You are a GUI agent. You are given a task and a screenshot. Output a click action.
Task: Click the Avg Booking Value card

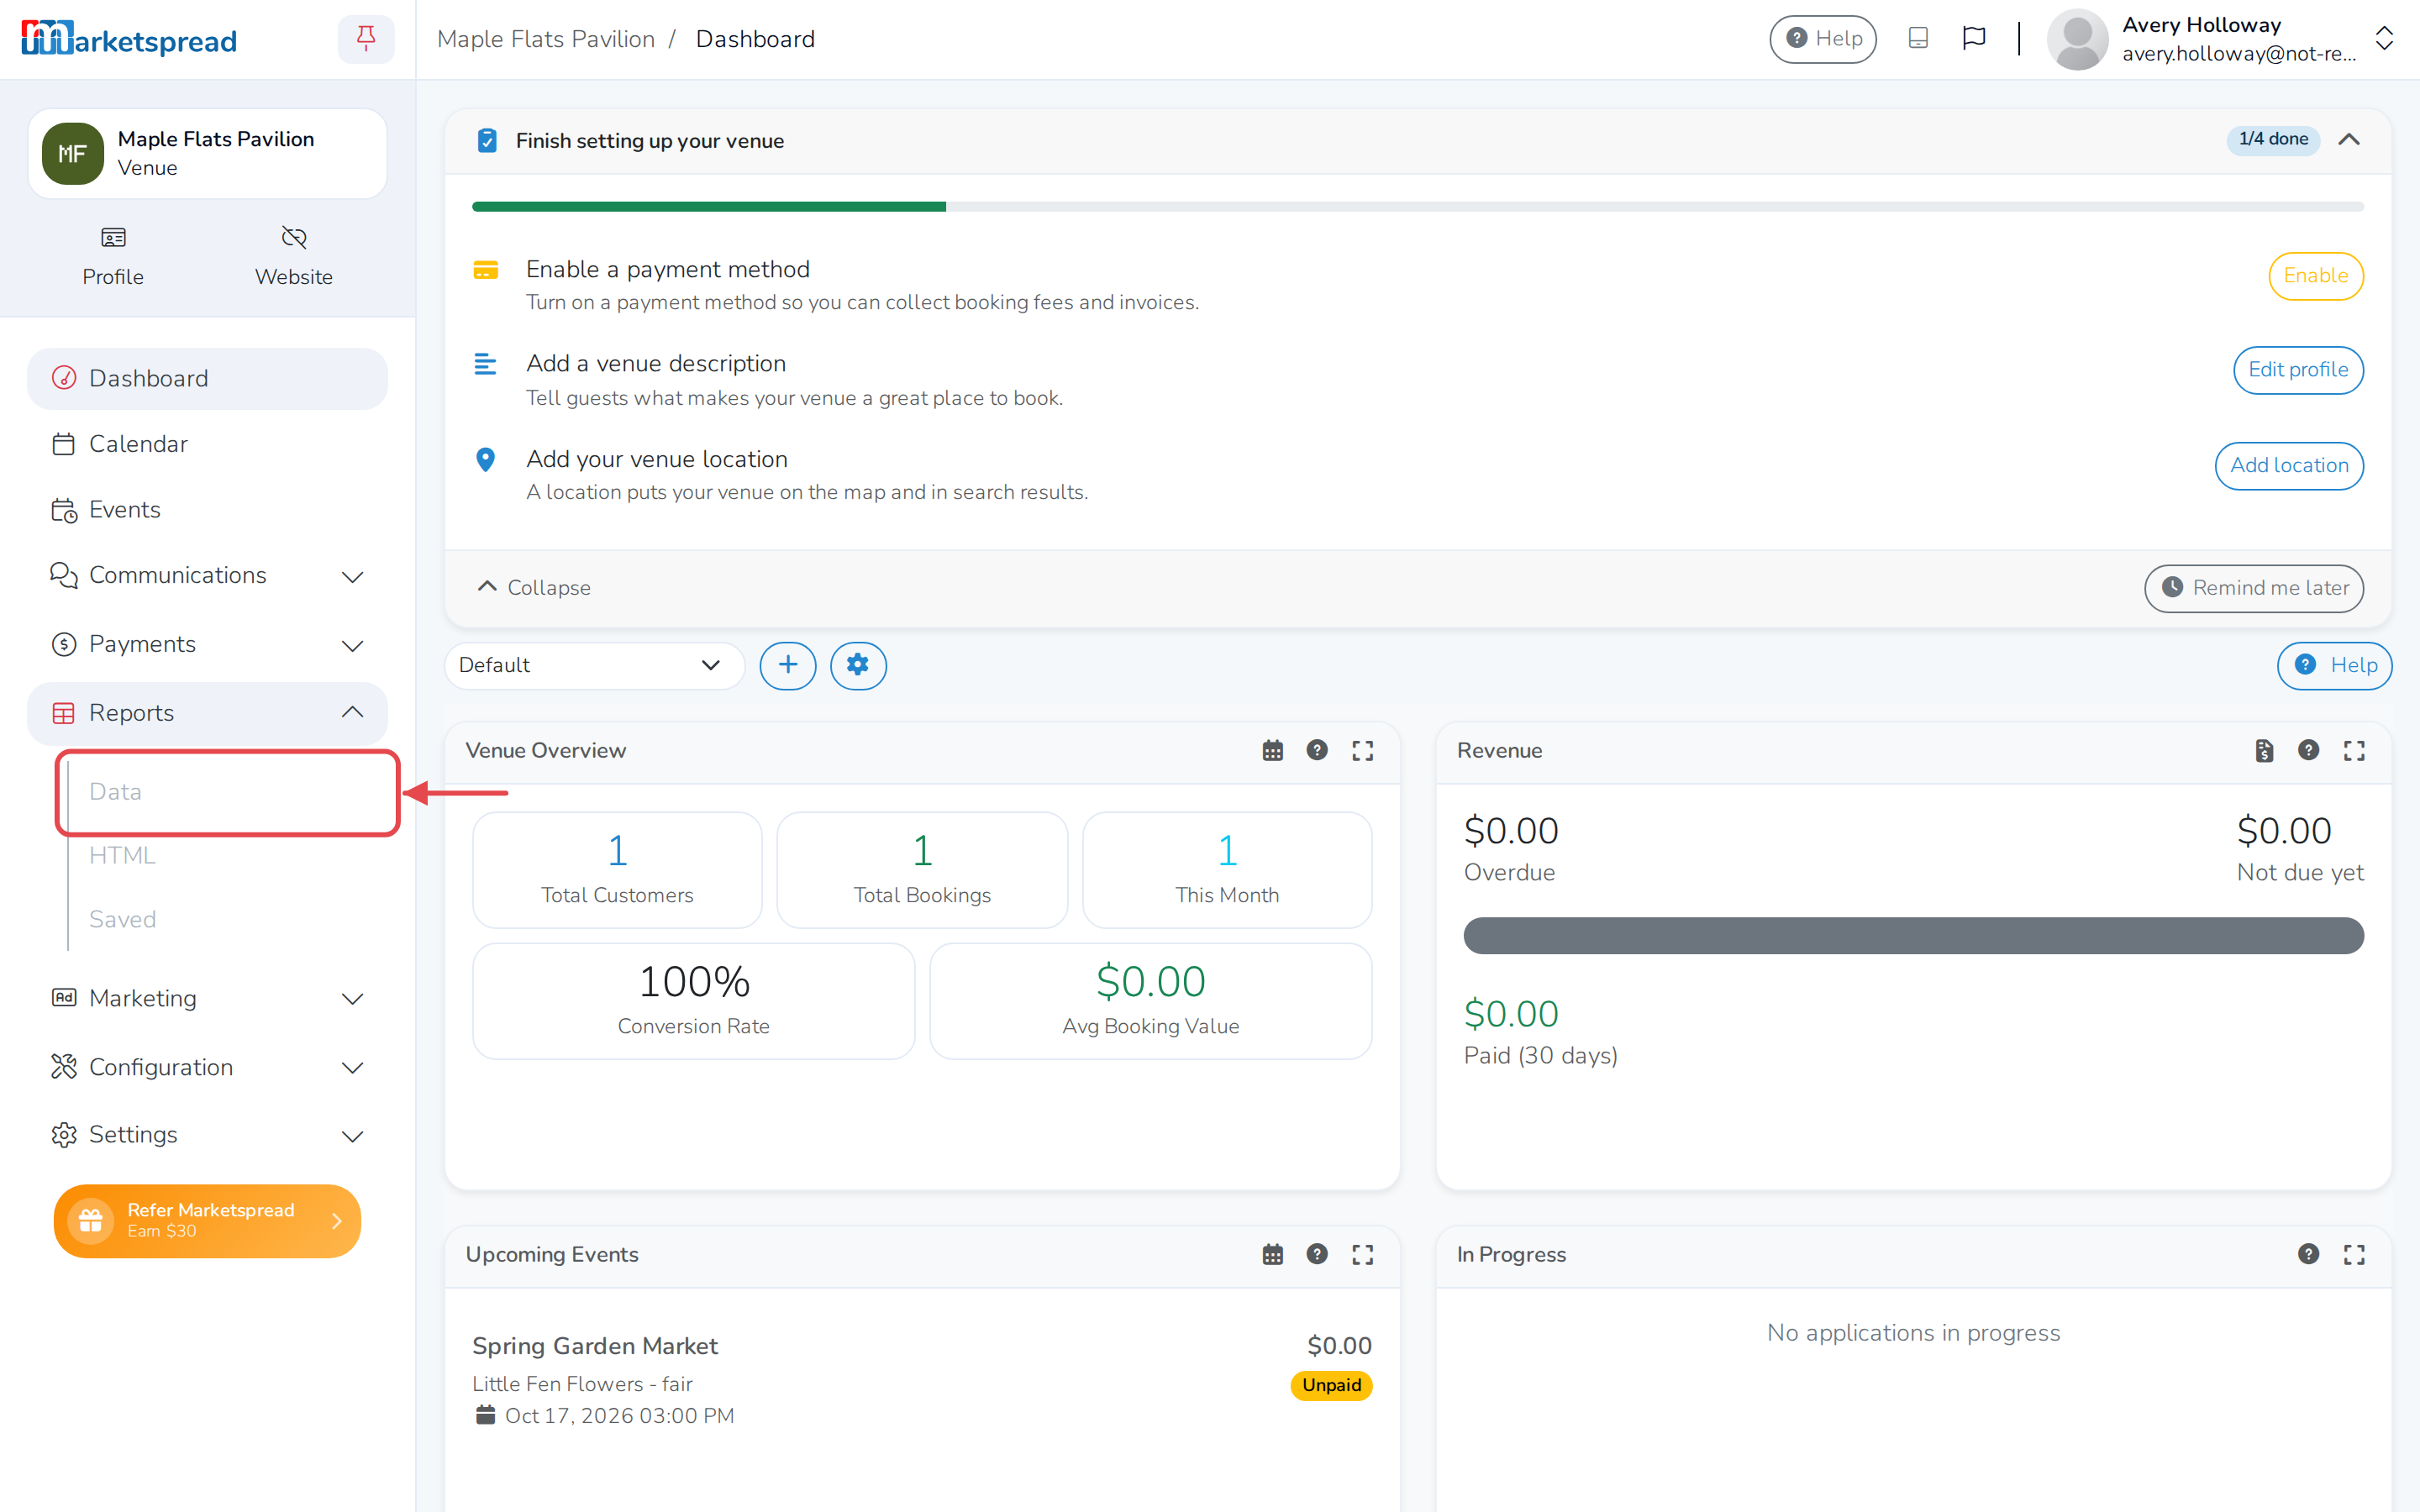click(x=1150, y=1001)
